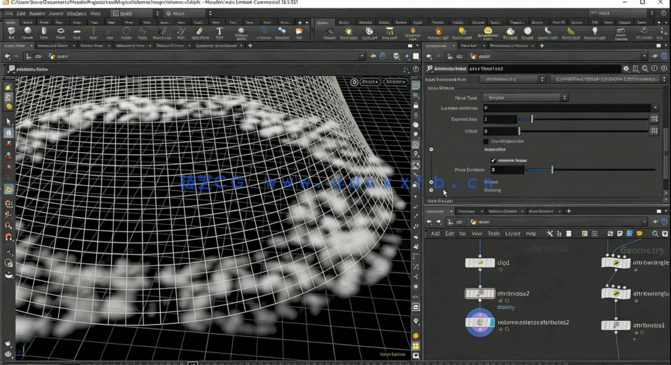The height and width of the screenshot is (365, 671).
Task: Open the network editor path dropdown arrow
Action: (644, 222)
